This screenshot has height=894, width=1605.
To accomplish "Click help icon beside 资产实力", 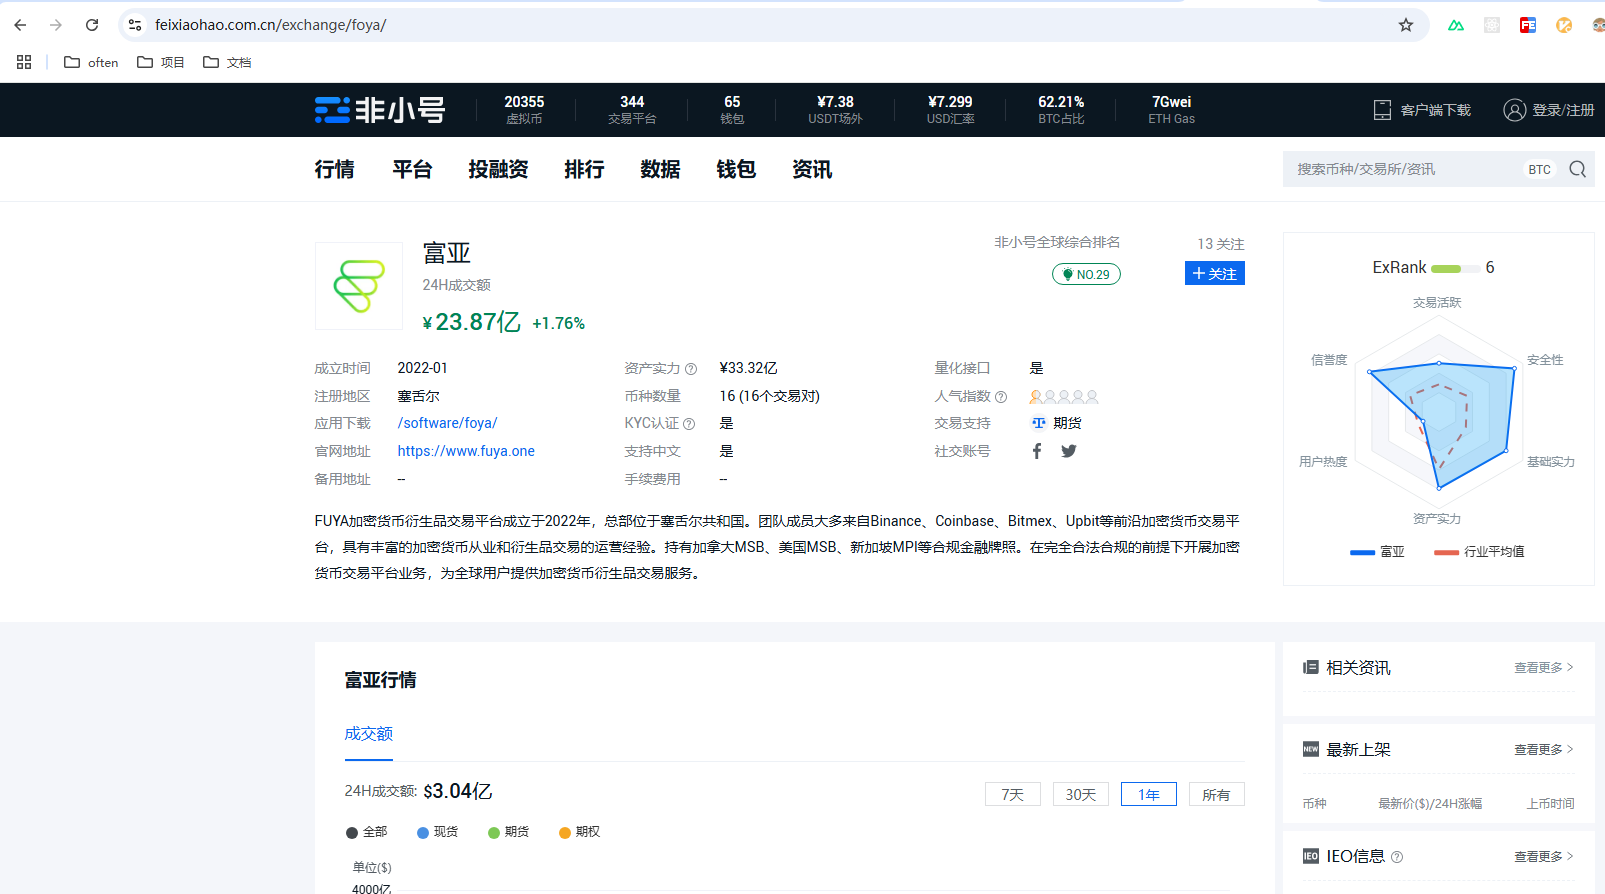I will click(x=691, y=369).
